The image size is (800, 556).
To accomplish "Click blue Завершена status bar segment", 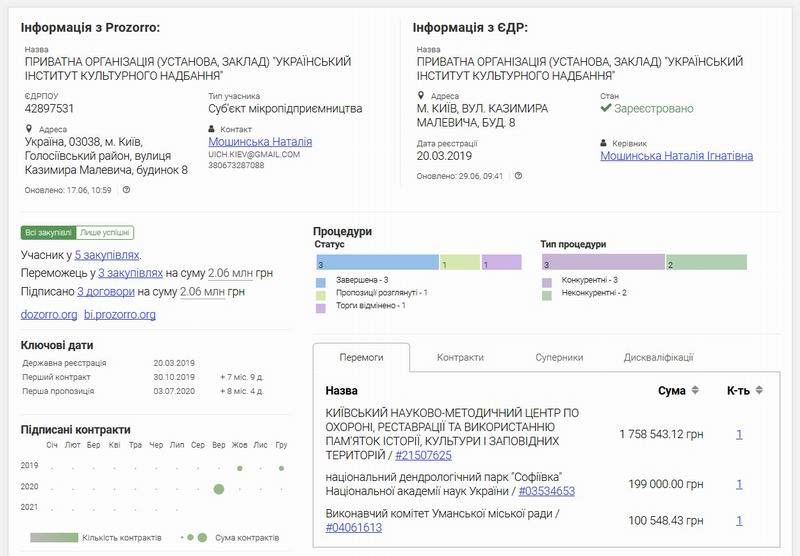I will click(378, 262).
